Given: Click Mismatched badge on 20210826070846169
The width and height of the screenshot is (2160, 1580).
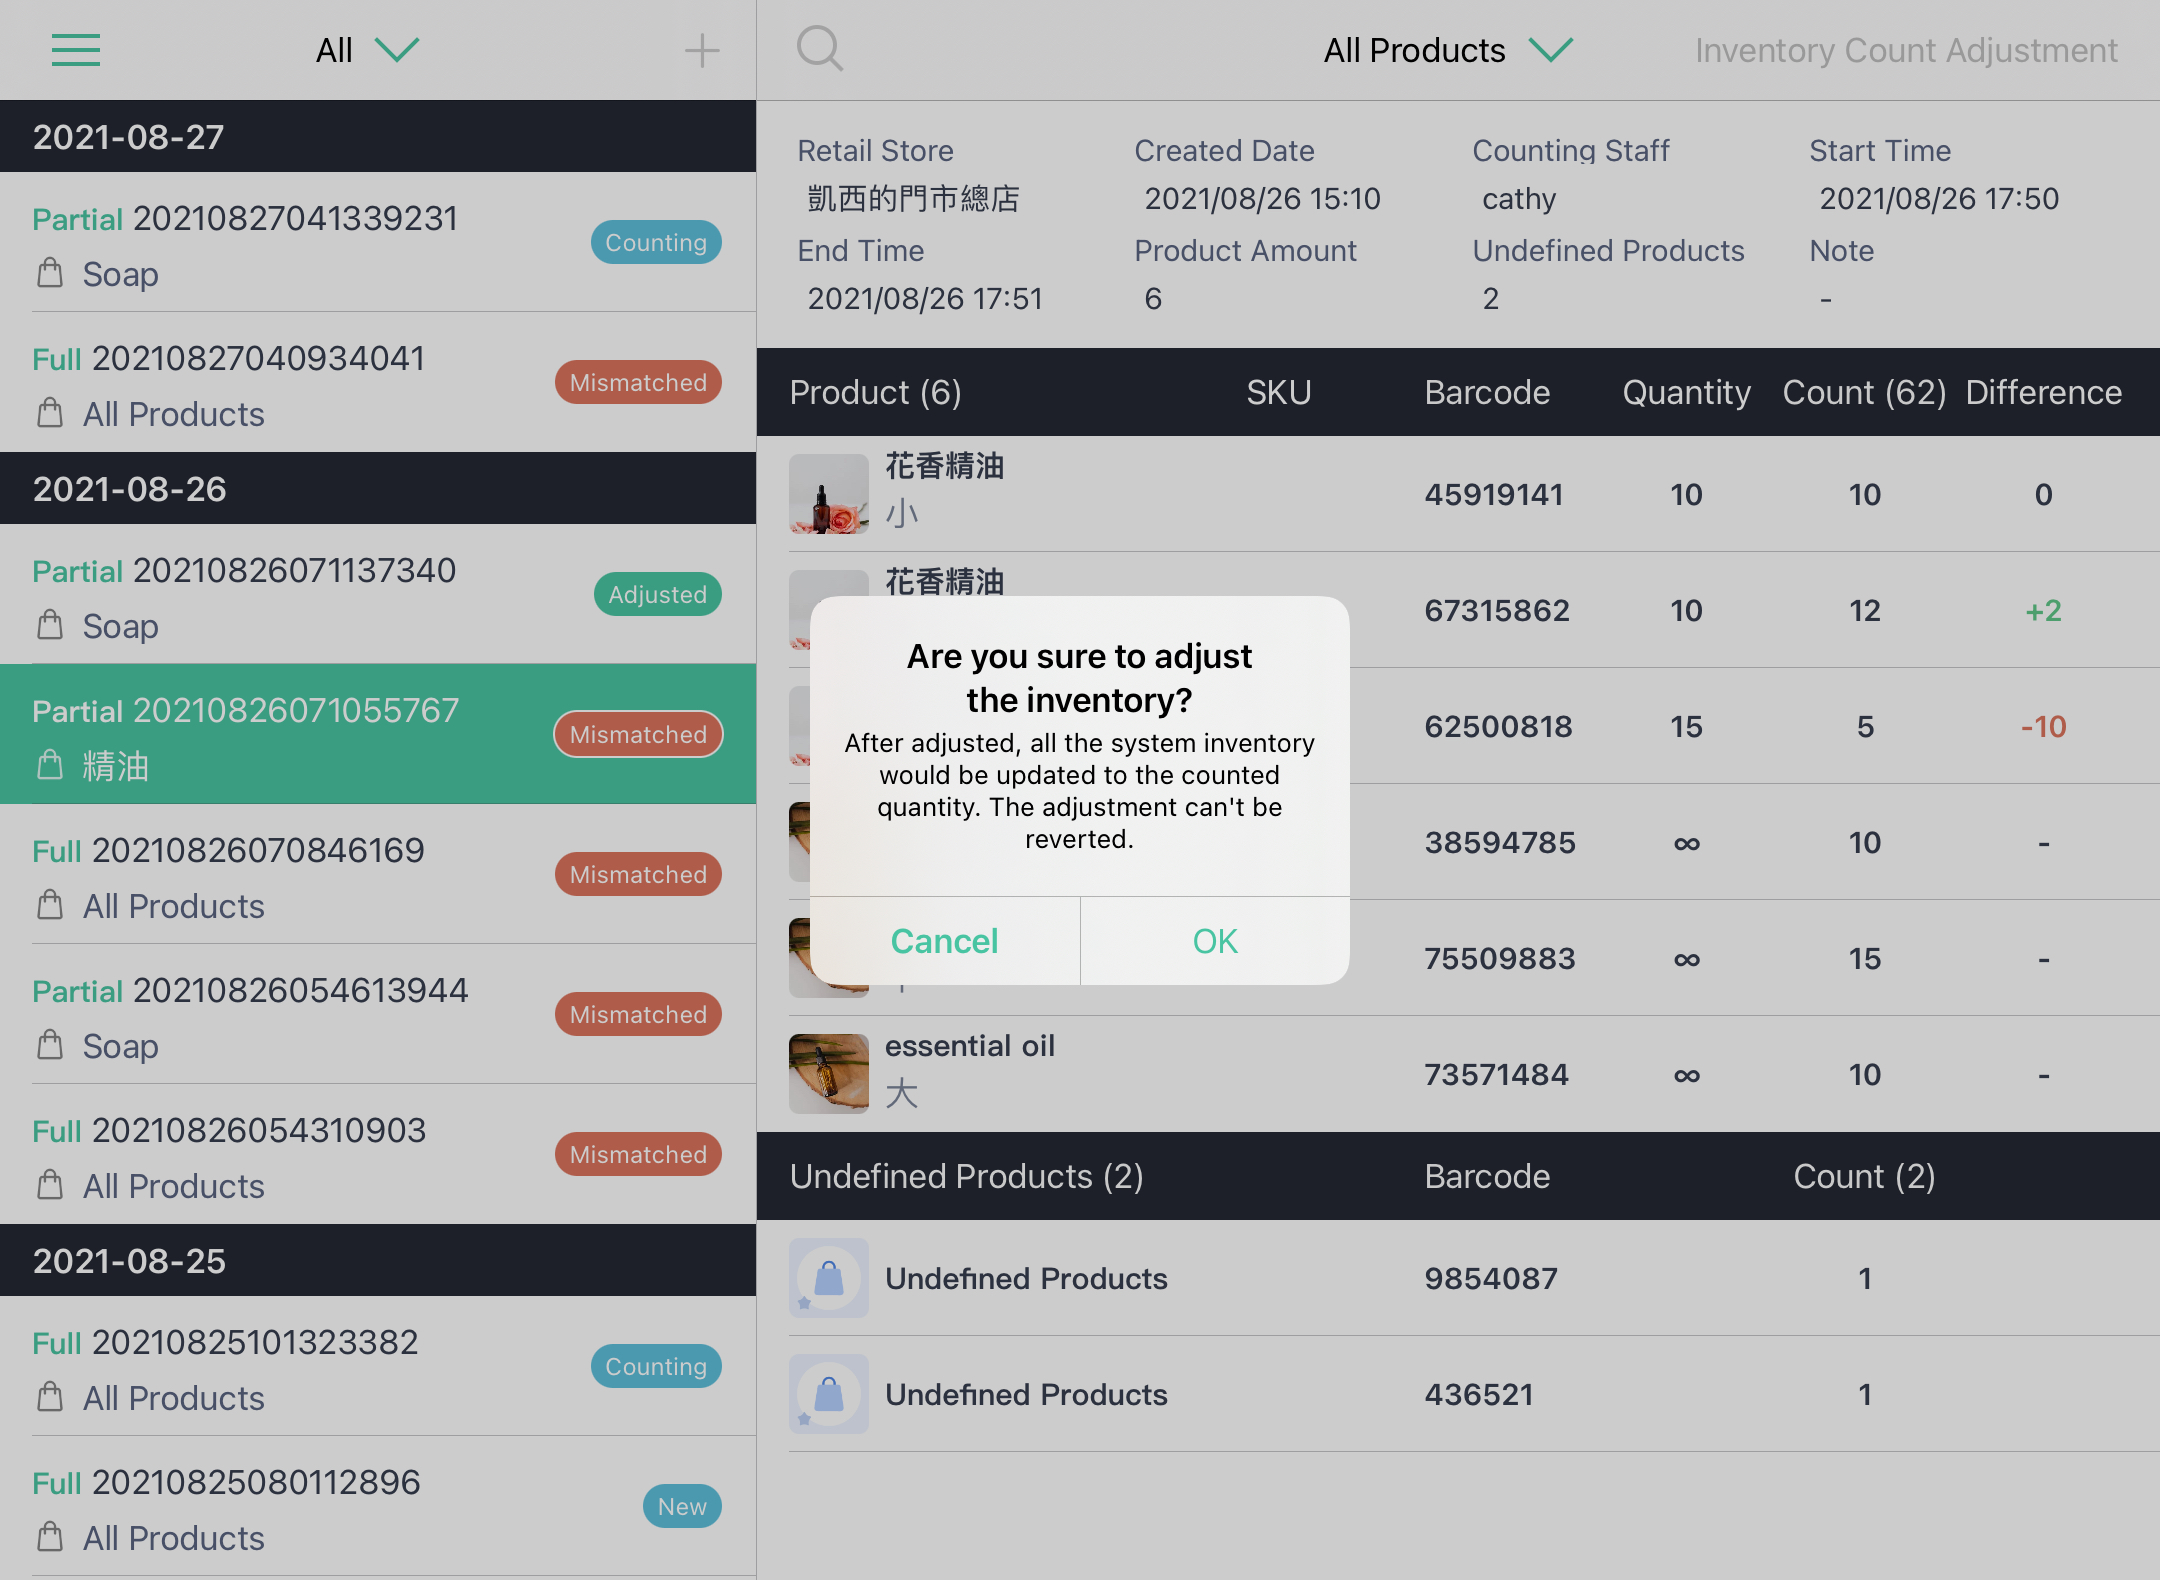Looking at the screenshot, I should (x=638, y=874).
